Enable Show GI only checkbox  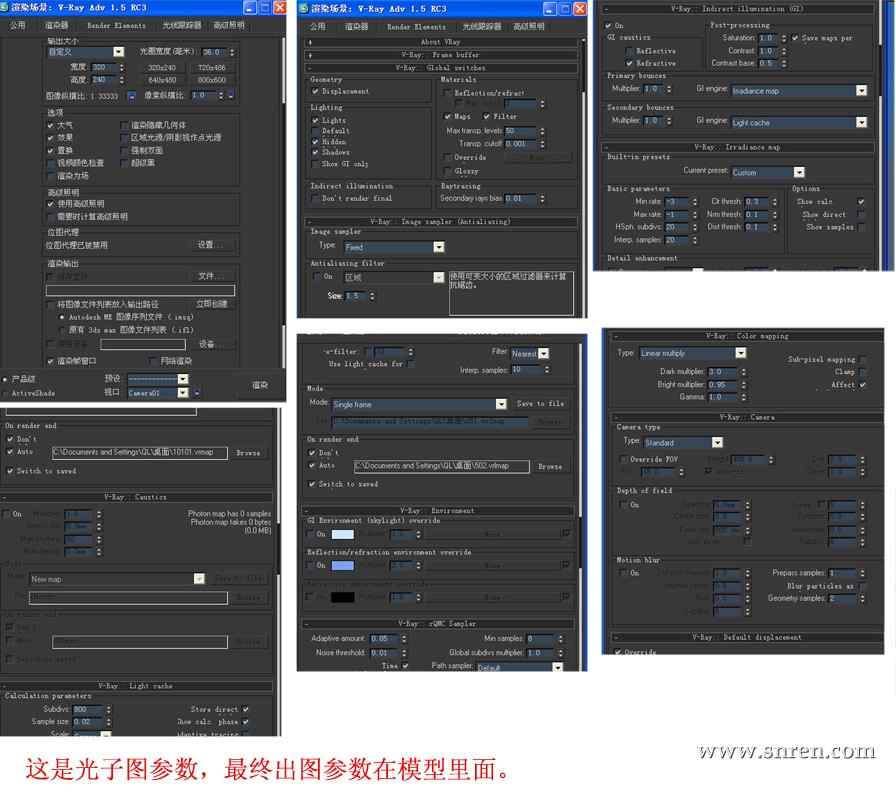coord(315,164)
